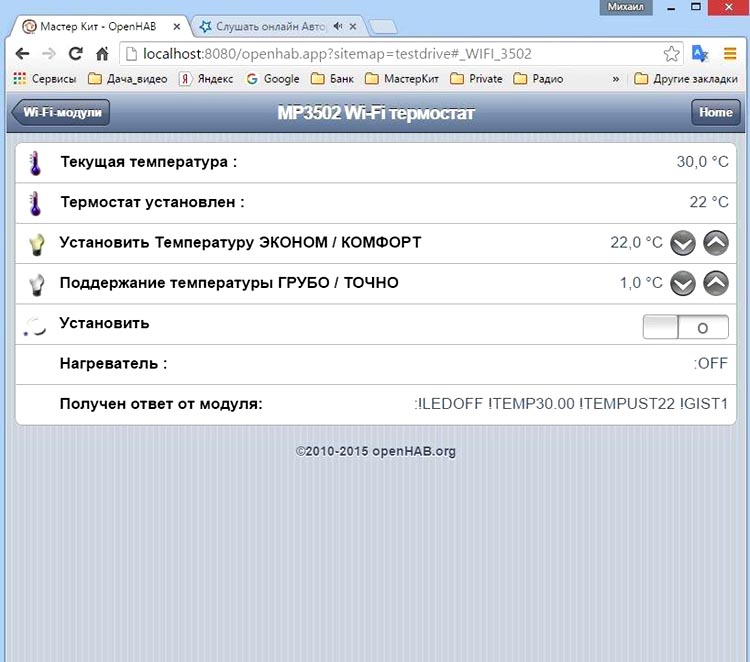Viewport: 750px width, 662px height.
Task: Go back to Wi-Fi-модули
Action: point(61,113)
